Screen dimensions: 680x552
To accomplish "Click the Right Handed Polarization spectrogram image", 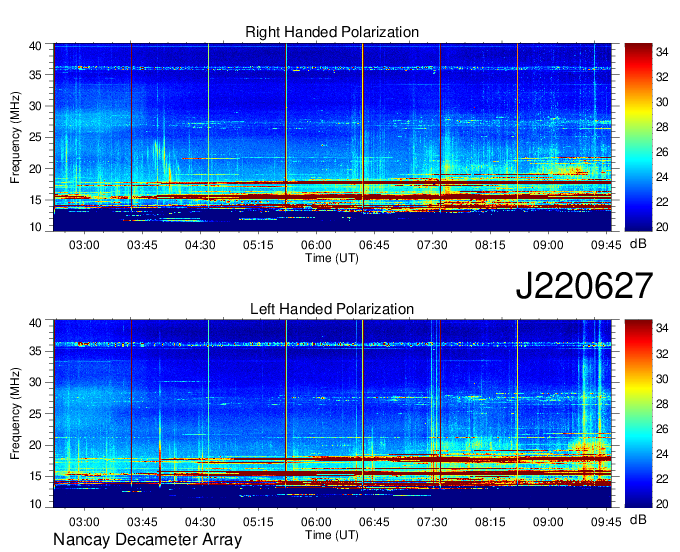I will (x=332, y=137).
